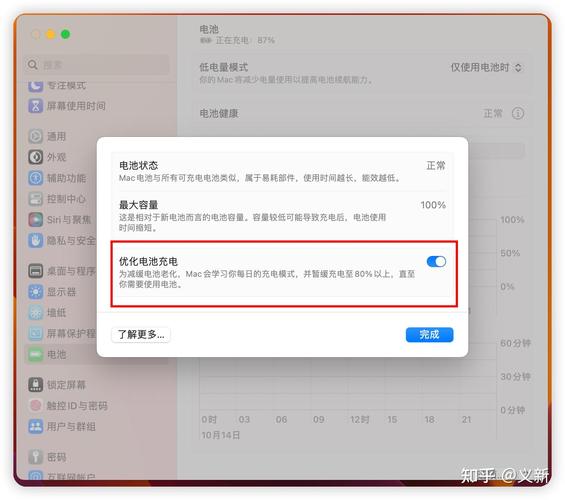Click the 电池健康 row label

point(219,113)
